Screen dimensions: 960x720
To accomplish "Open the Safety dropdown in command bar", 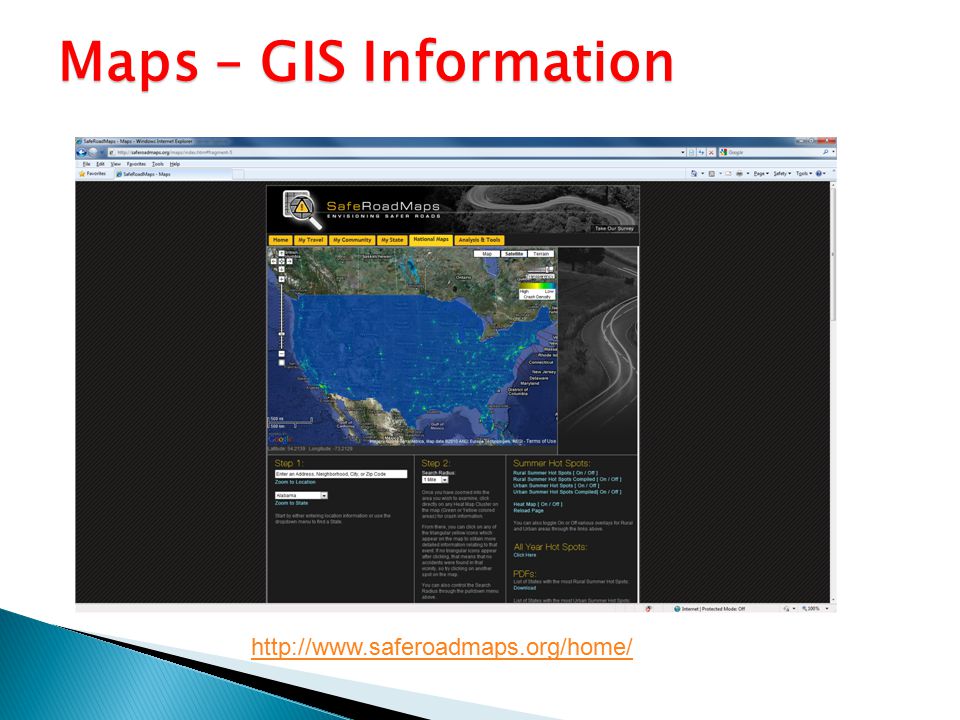I will [782, 174].
